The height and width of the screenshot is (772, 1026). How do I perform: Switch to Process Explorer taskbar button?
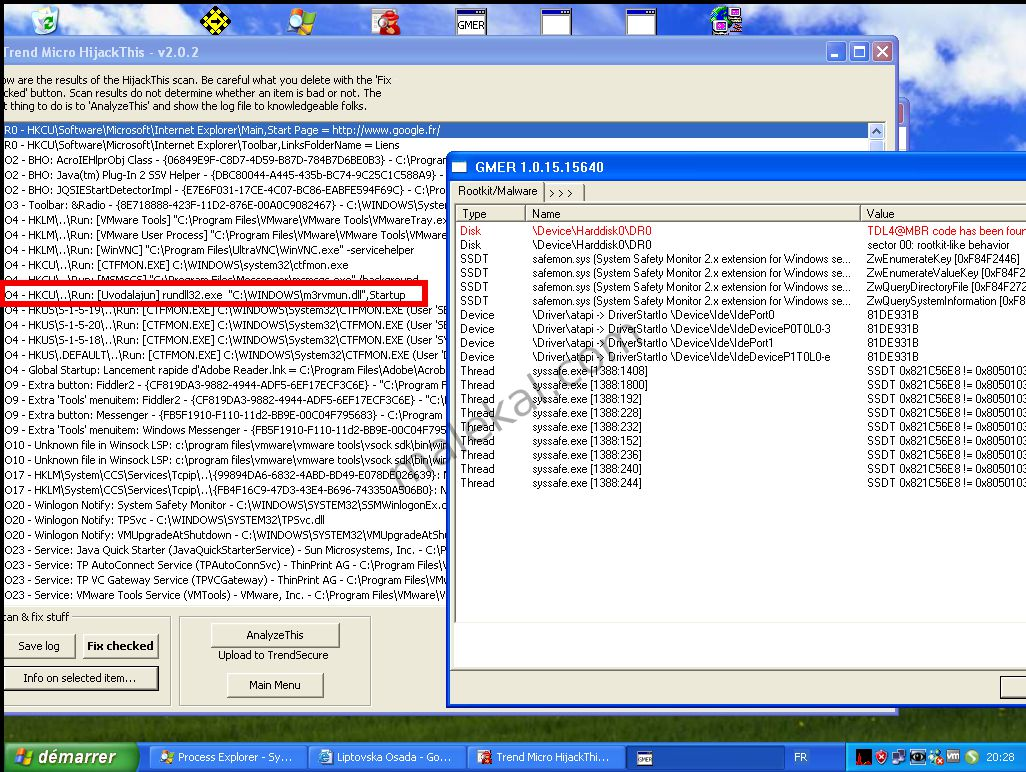[x=226, y=757]
